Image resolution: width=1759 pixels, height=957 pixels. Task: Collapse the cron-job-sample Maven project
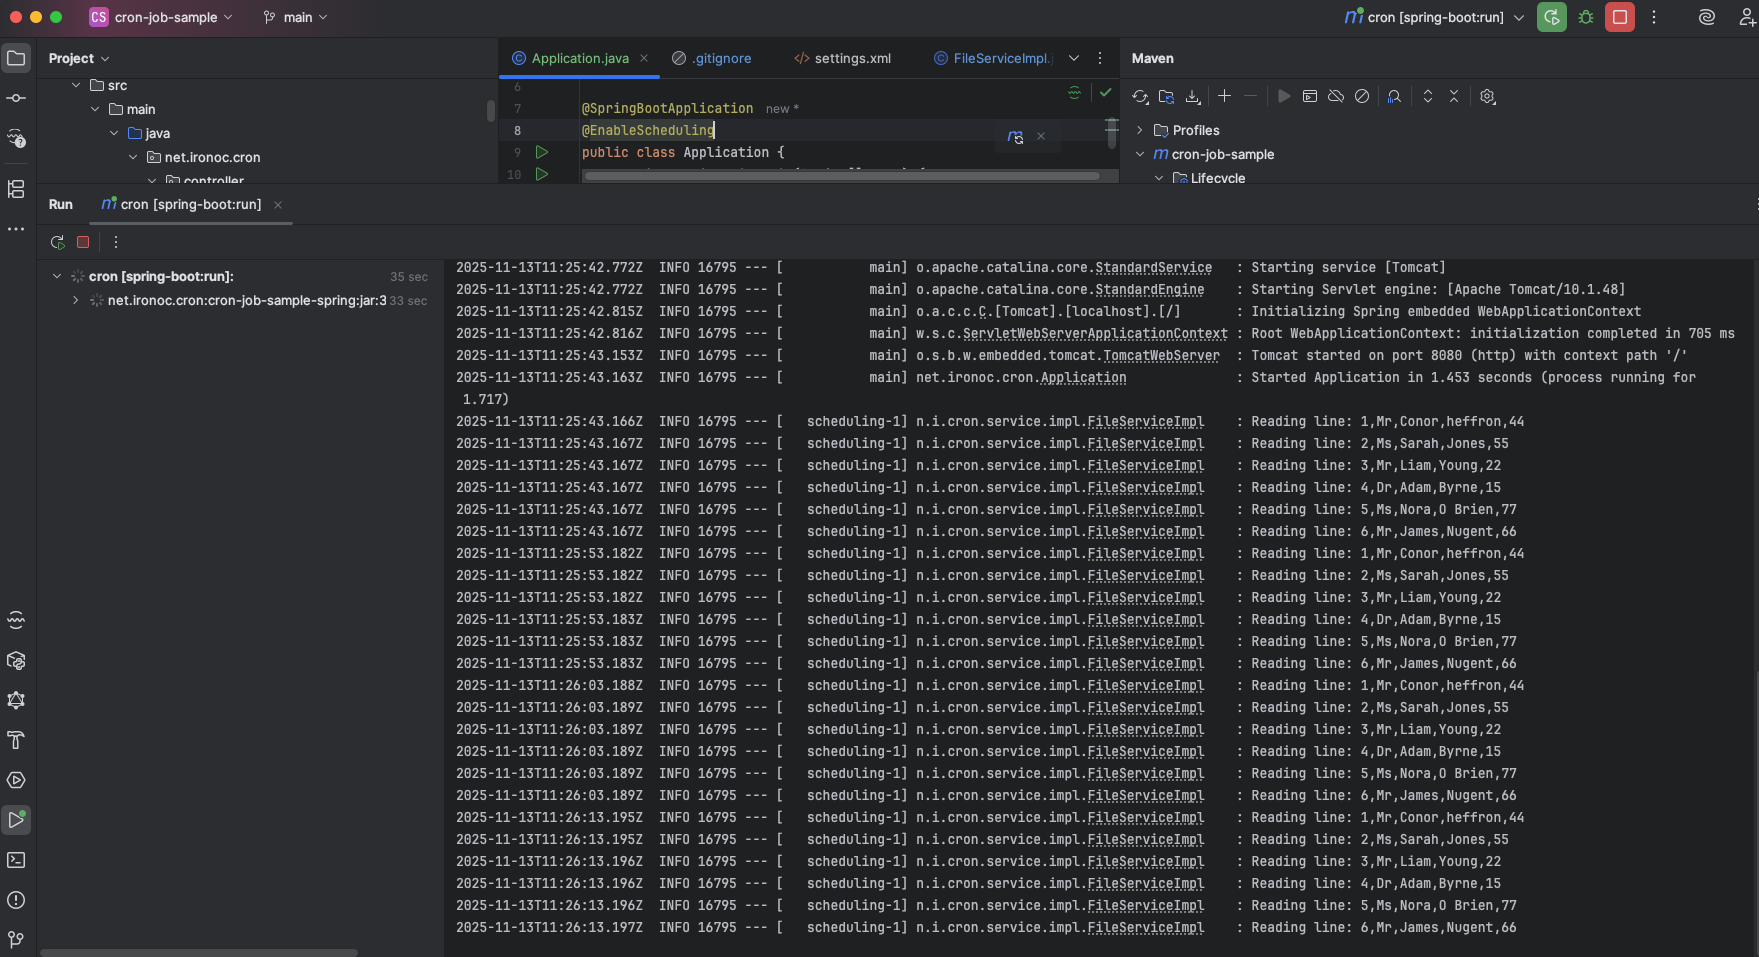[1141, 154]
